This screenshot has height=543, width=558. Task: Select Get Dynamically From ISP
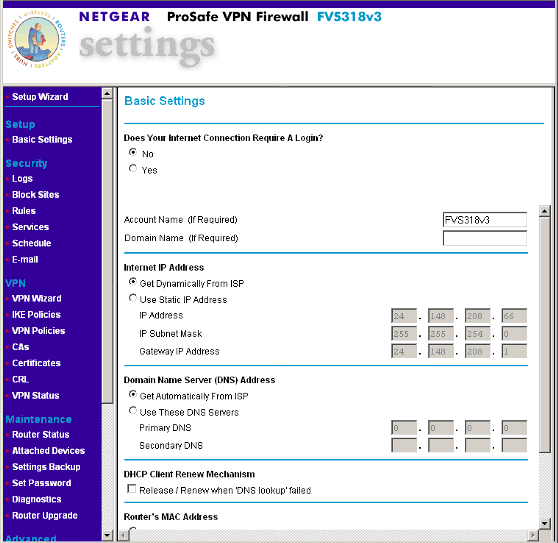[133, 282]
